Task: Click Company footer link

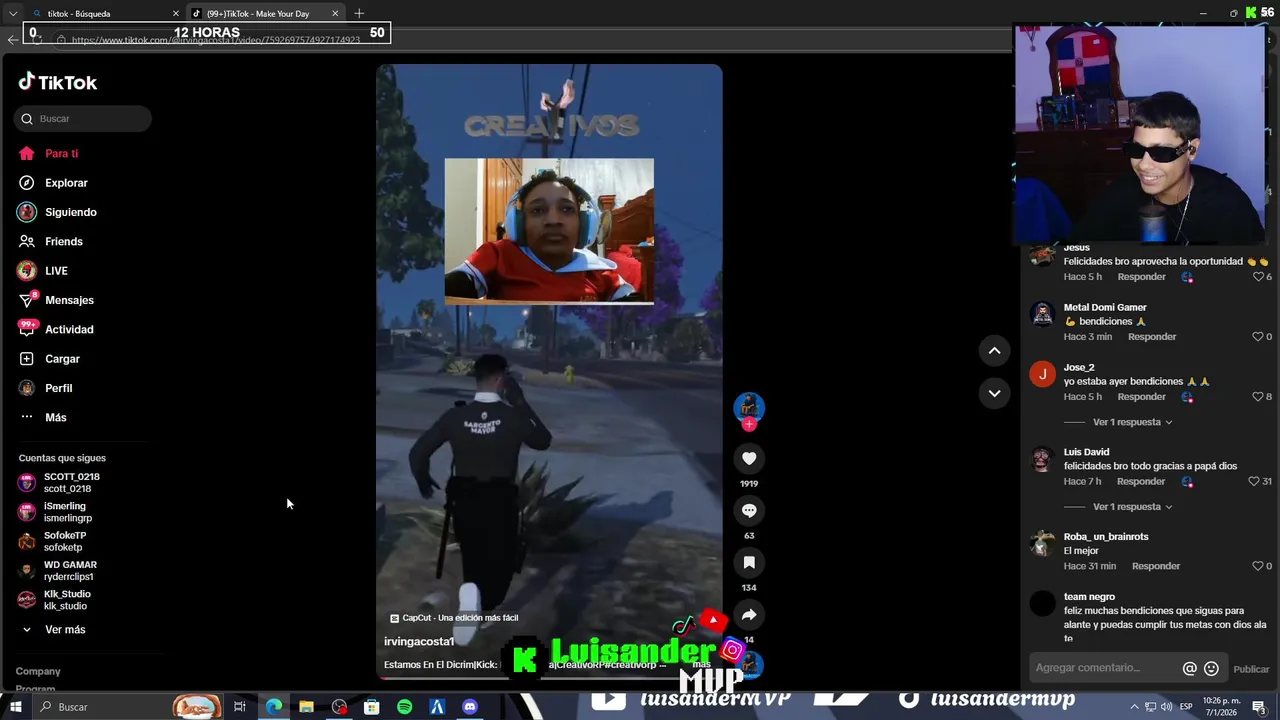Action: tap(38, 672)
